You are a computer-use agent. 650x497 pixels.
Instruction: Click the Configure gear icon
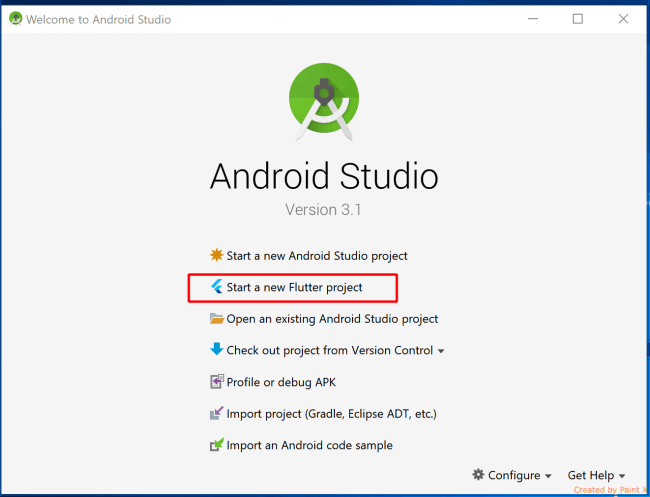pos(478,474)
